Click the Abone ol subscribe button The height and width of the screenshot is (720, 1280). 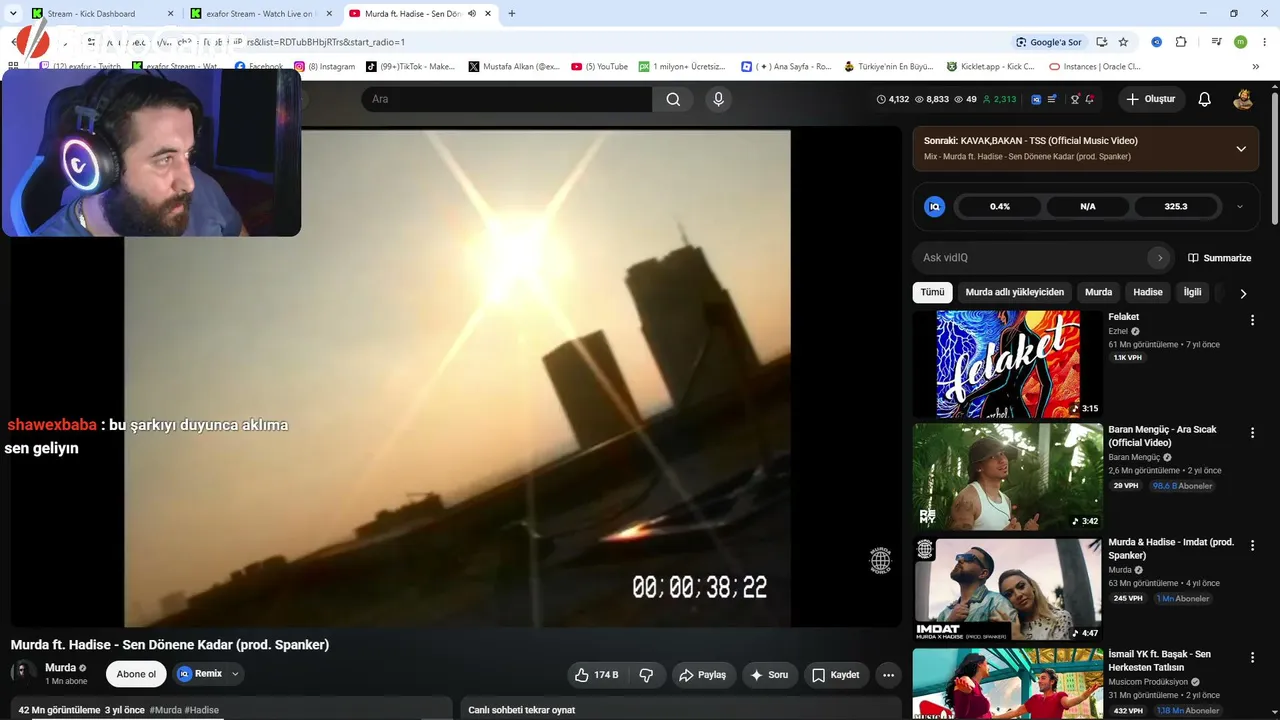point(136,674)
